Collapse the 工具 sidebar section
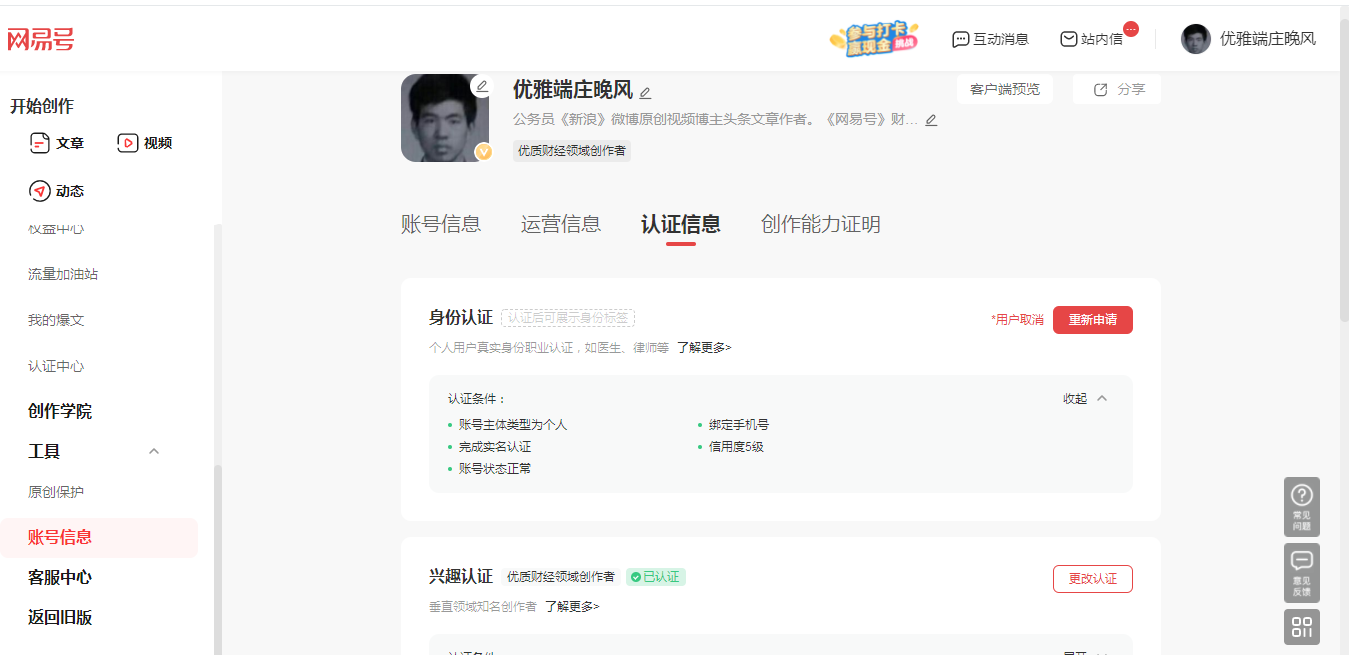 [154, 451]
